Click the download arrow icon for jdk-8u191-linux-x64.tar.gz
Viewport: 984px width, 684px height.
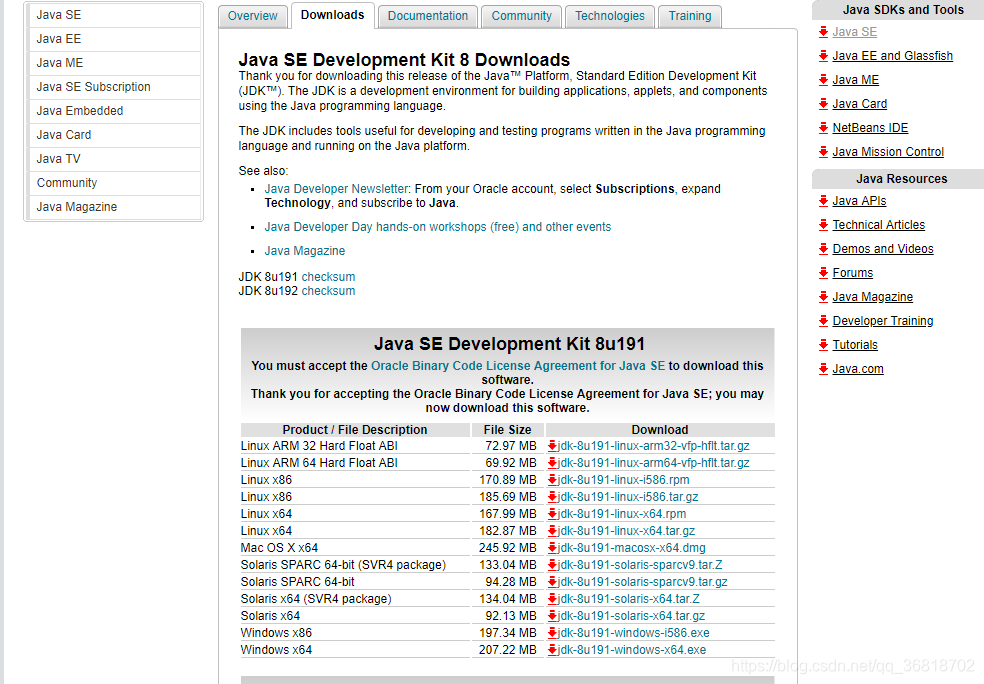552,531
